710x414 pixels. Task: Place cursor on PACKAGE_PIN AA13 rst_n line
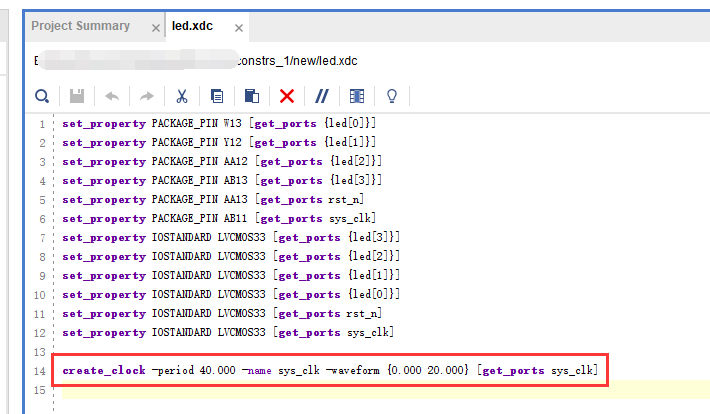point(213,199)
